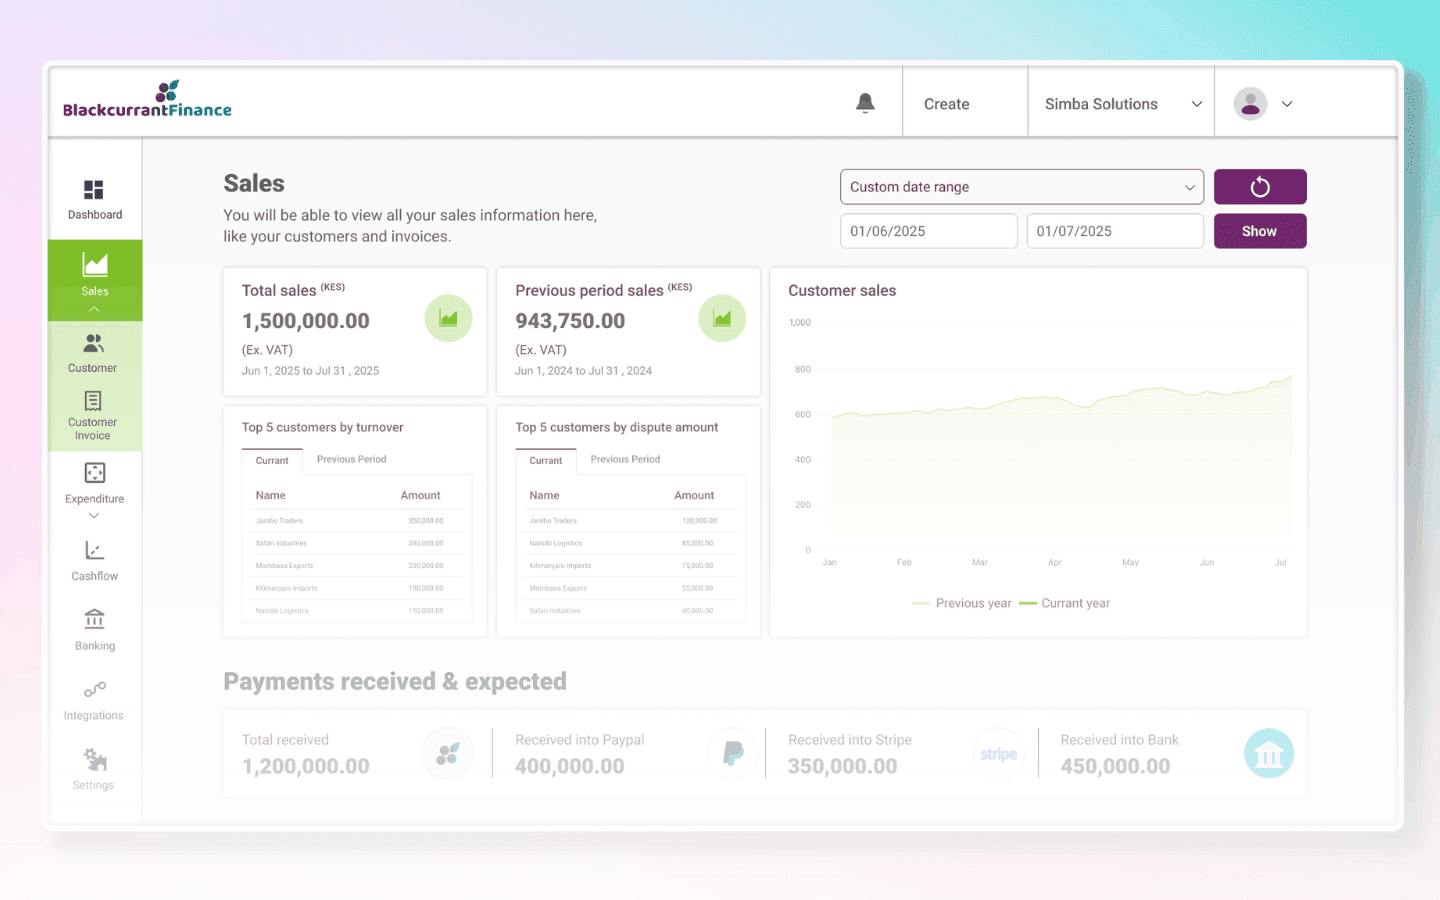Click the 75,000.00 dispute amount
The height and width of the screenshot is (900, 1440).
[698, 566]
